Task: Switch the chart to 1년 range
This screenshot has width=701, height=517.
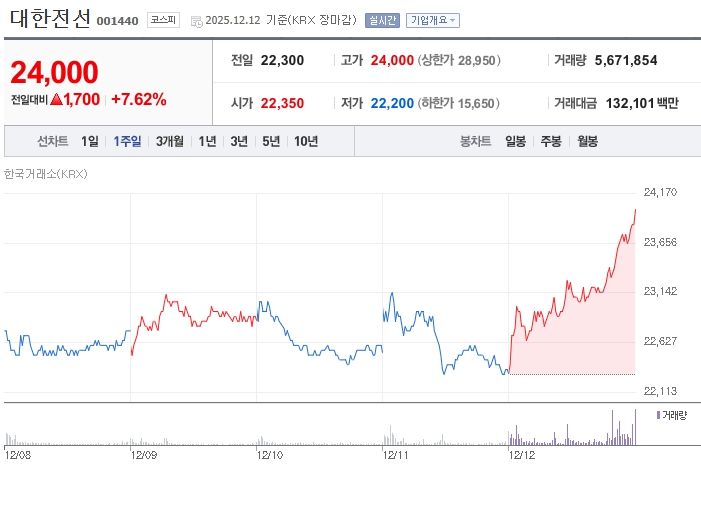Action: coord(207,141)
